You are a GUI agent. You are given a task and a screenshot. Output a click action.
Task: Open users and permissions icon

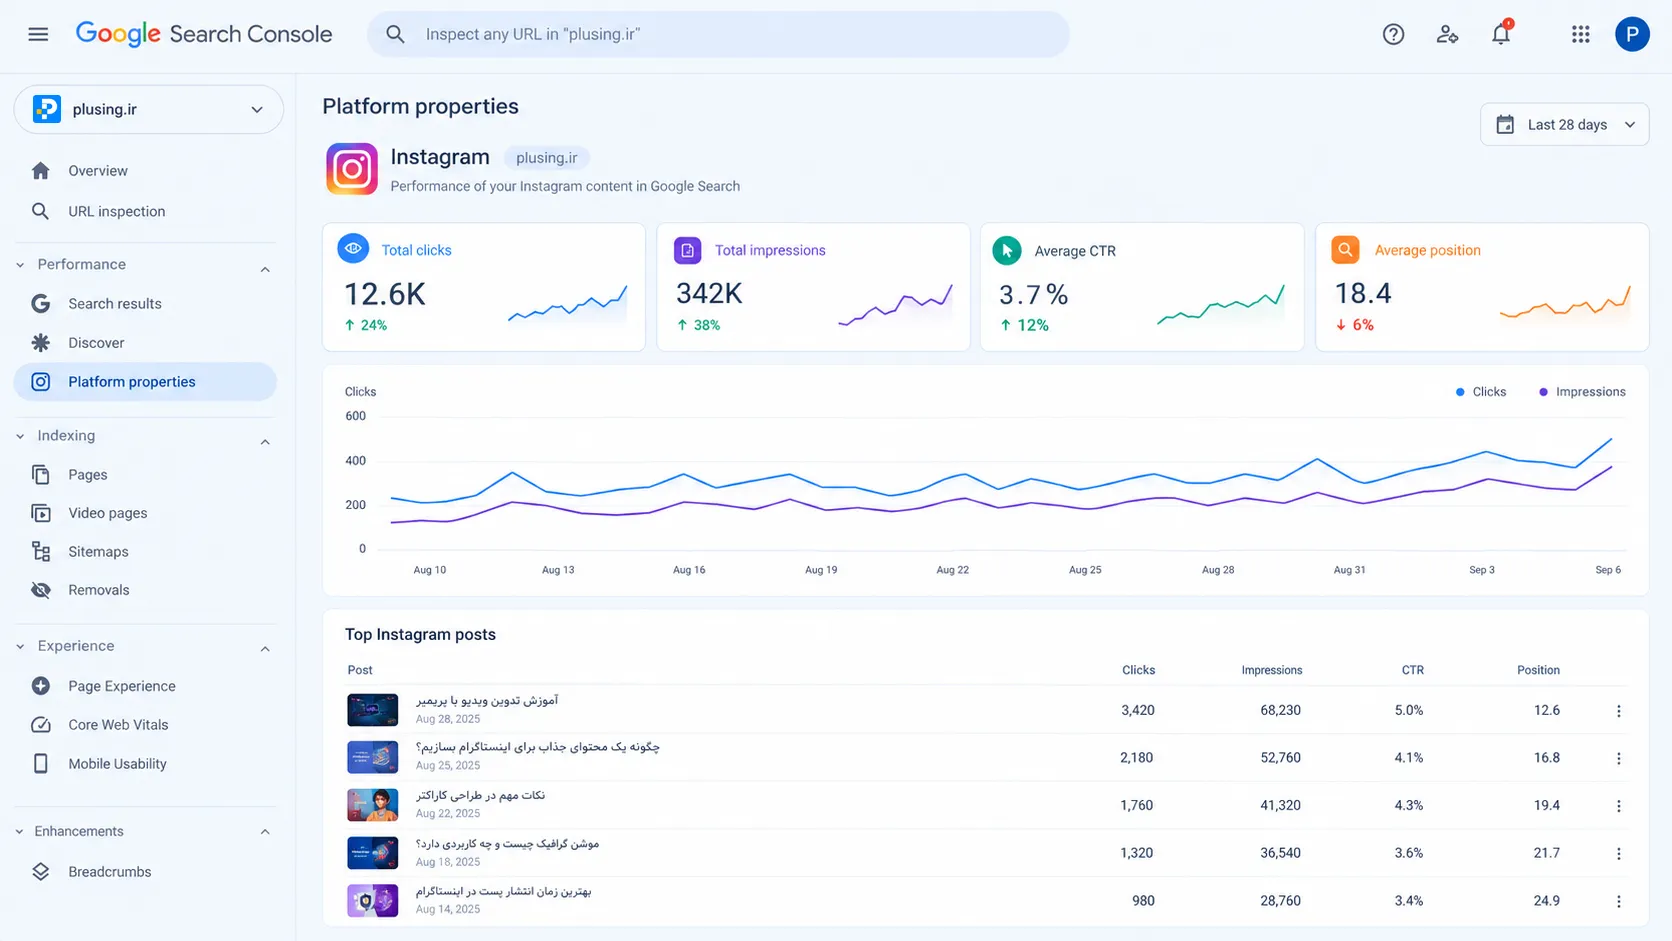1447,34
